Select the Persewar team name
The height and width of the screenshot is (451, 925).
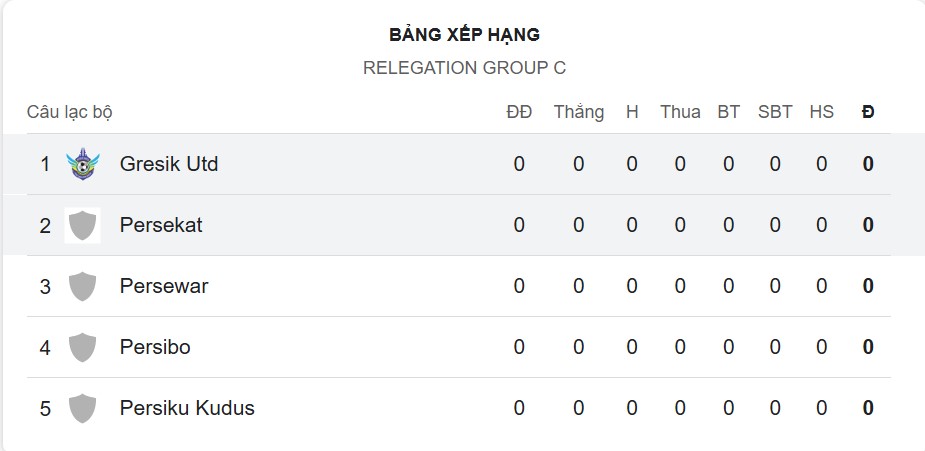point(164,286)
